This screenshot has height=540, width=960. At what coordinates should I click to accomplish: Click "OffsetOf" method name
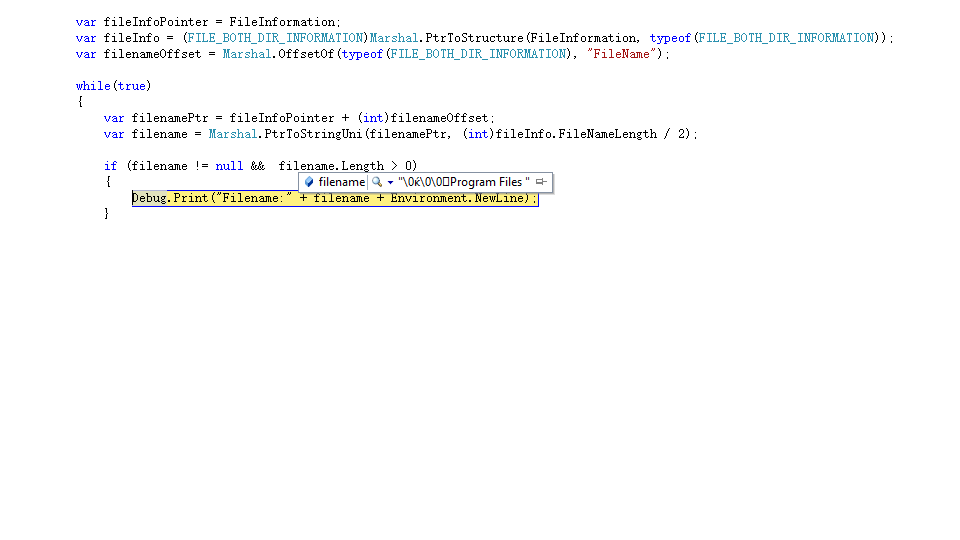[x=306, y=54]
